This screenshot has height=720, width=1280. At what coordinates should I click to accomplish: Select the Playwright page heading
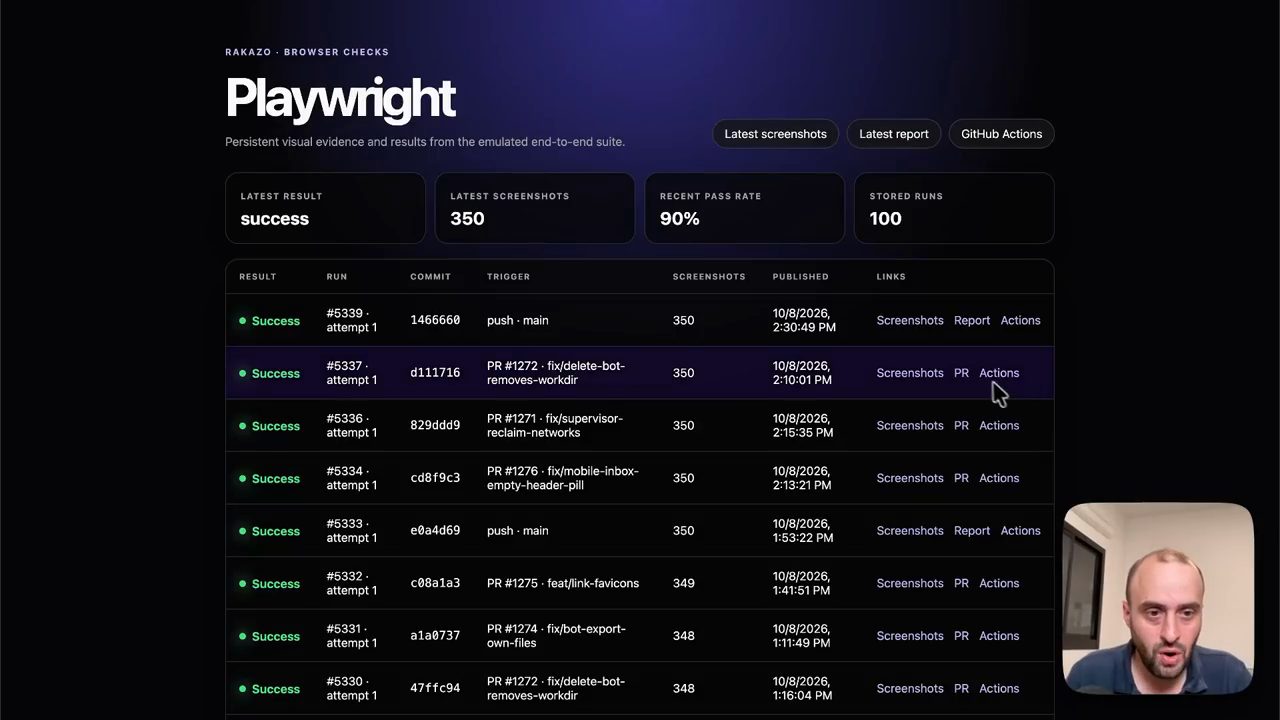[x=340, y=98]
